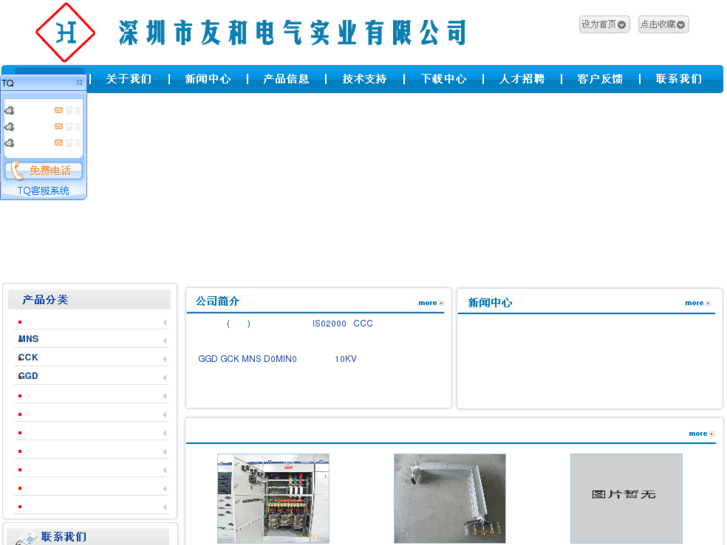Click the bottom agent avatar in TQ panel
The height and width of the screenshot is (545, 727).
coord(9,143)
